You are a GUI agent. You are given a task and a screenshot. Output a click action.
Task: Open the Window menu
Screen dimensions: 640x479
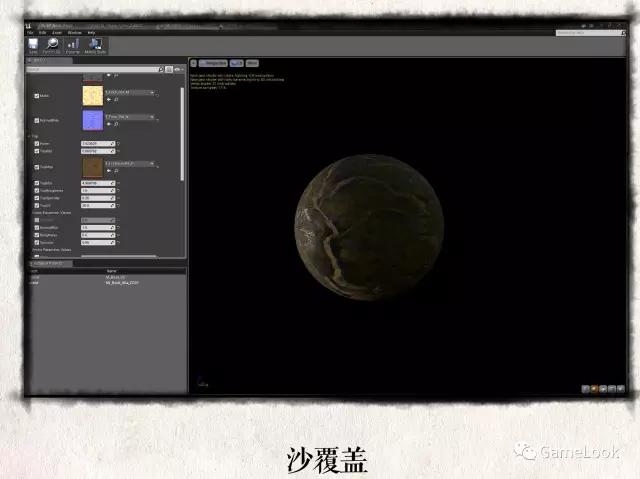tap(75, 33)
